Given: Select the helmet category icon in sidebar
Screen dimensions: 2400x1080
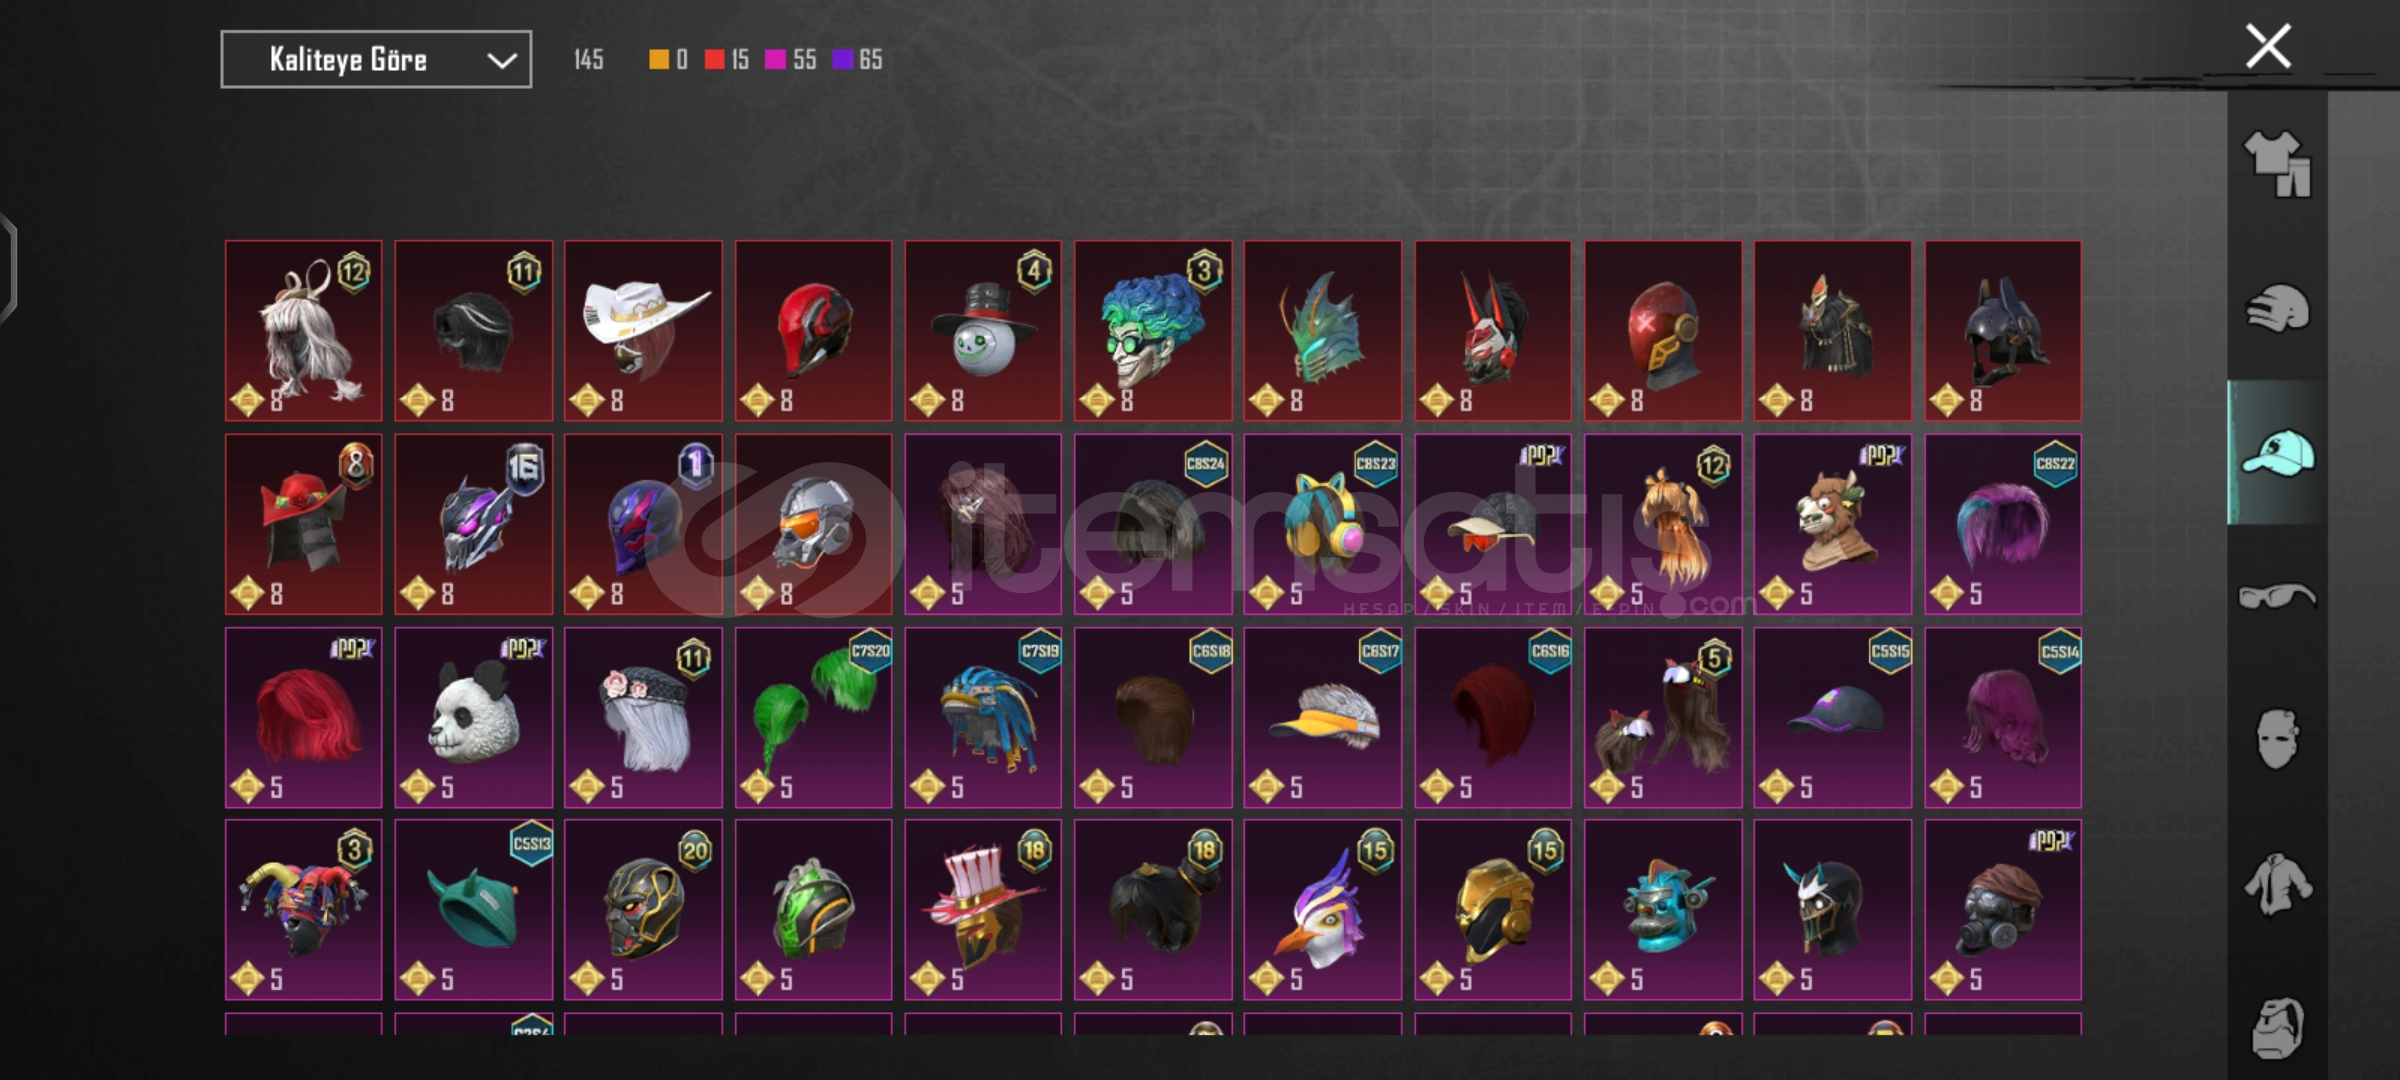Looking at the screenshot, I should point(2277,308).
